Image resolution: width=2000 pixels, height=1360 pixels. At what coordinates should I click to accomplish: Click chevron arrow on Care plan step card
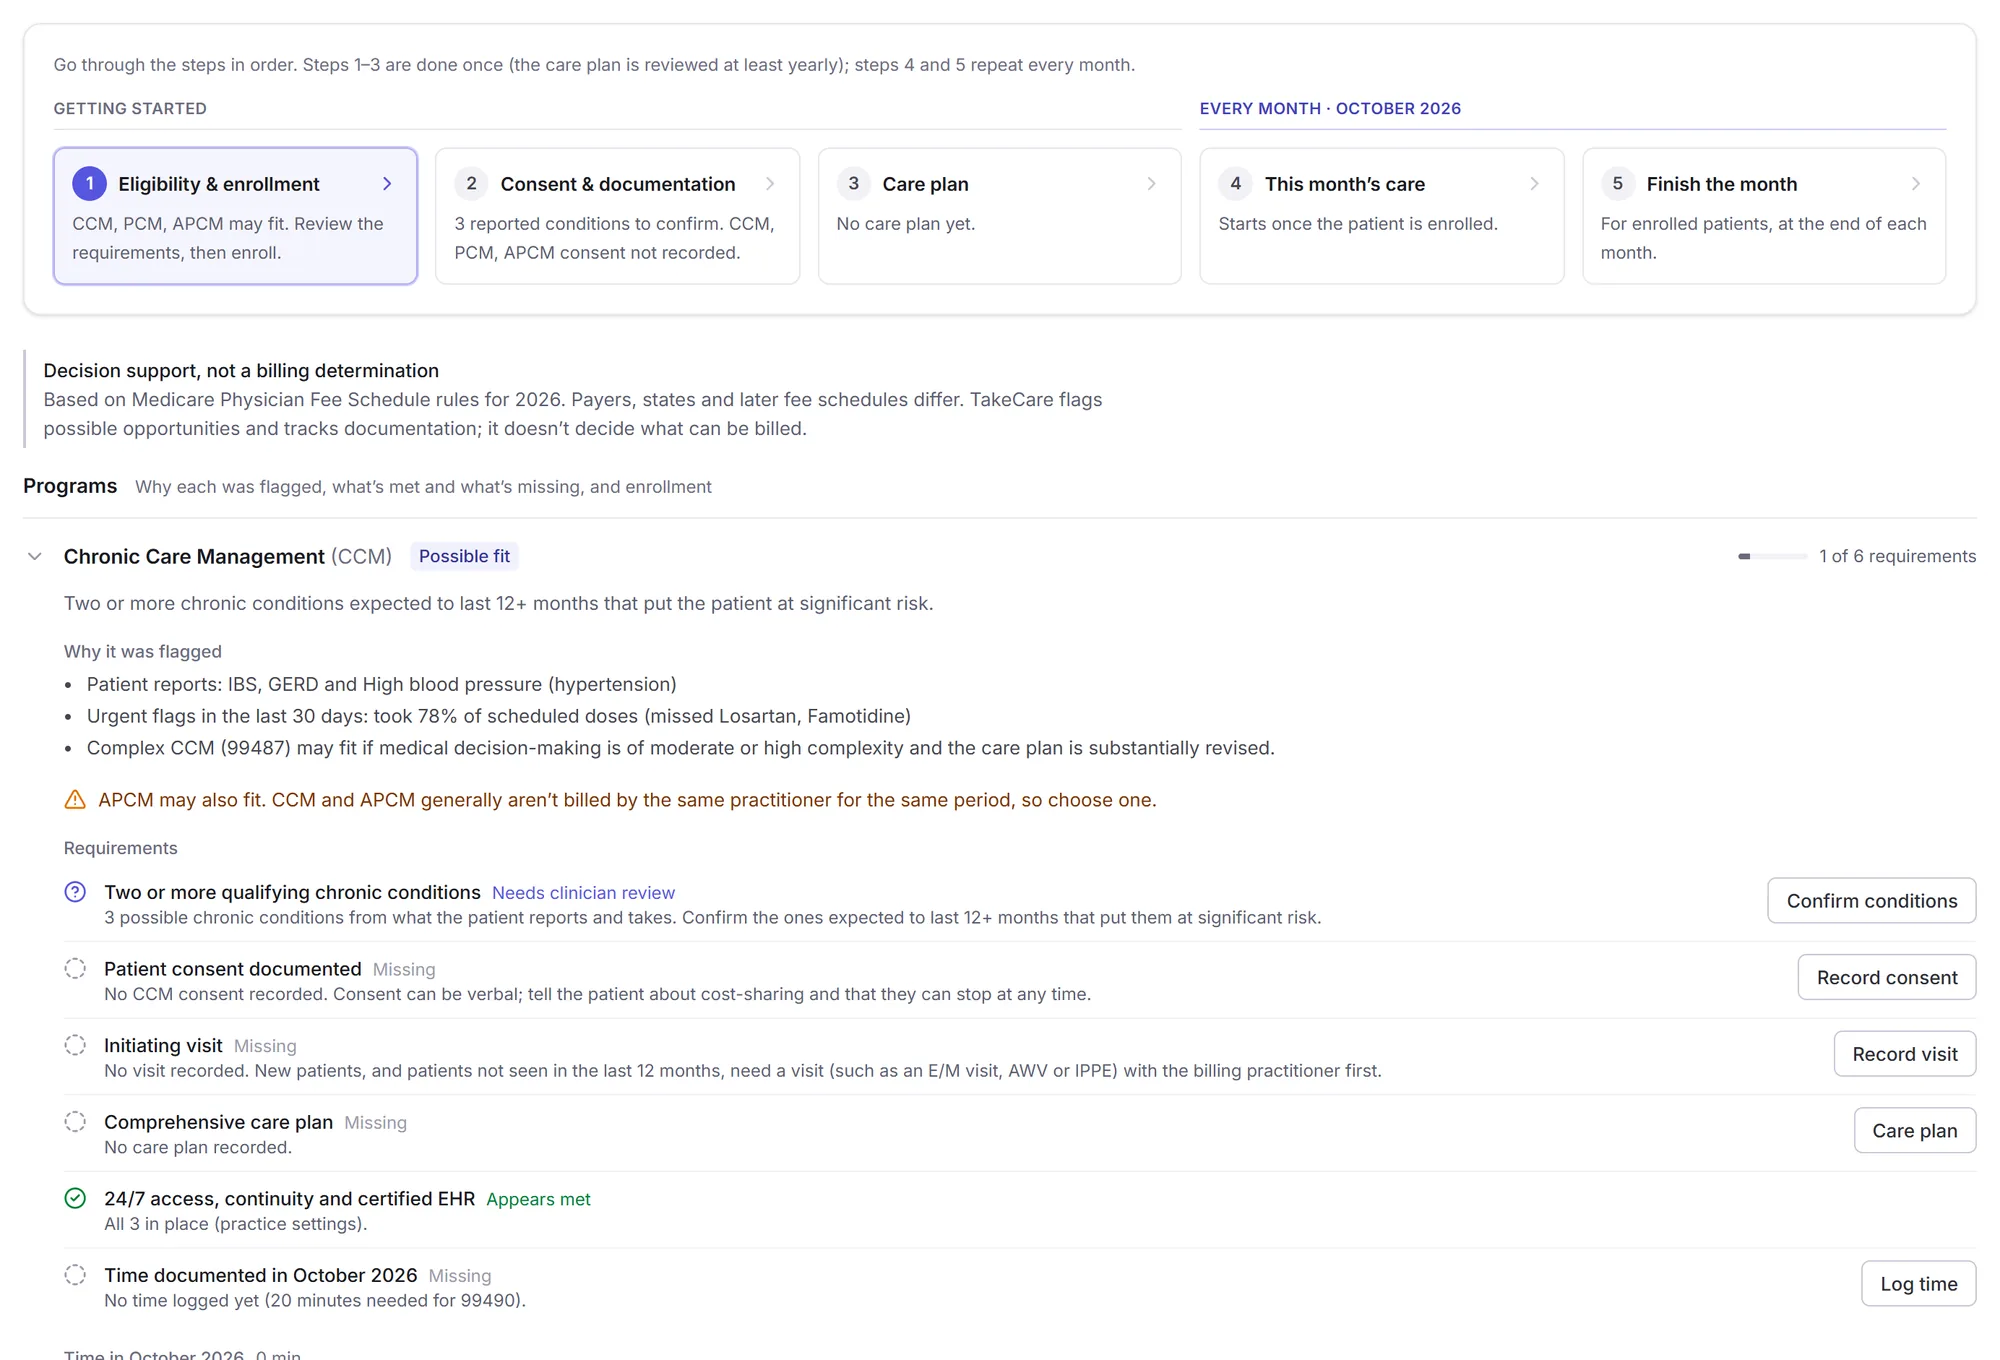[1152, 184]
